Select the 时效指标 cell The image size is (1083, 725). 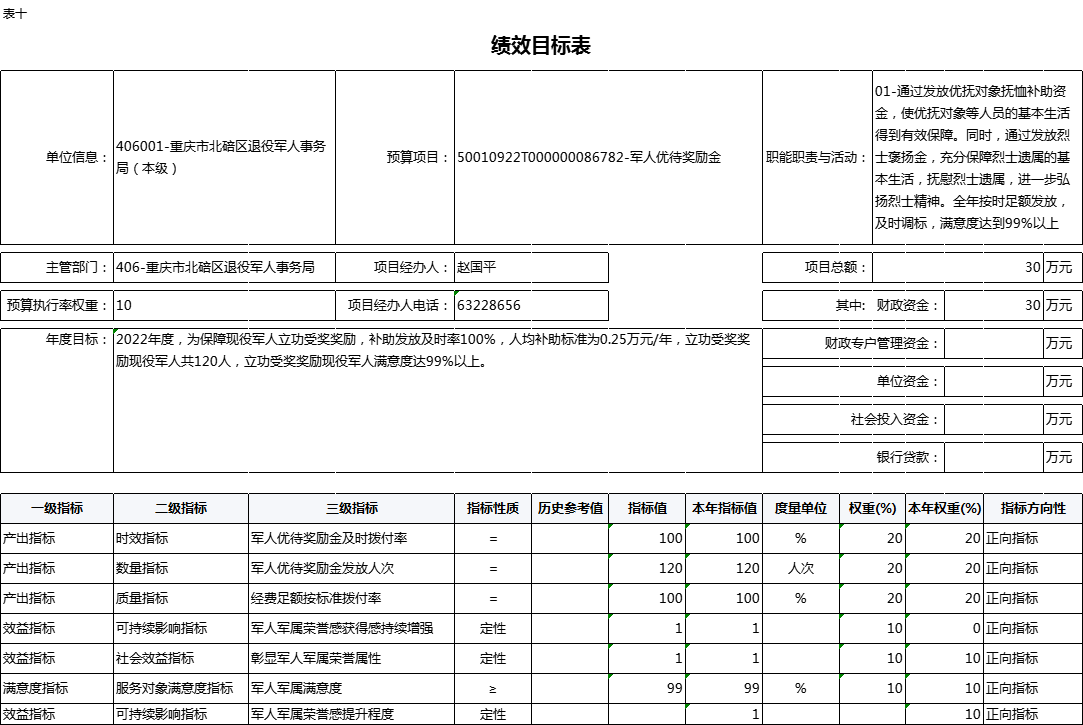point(181,539)
